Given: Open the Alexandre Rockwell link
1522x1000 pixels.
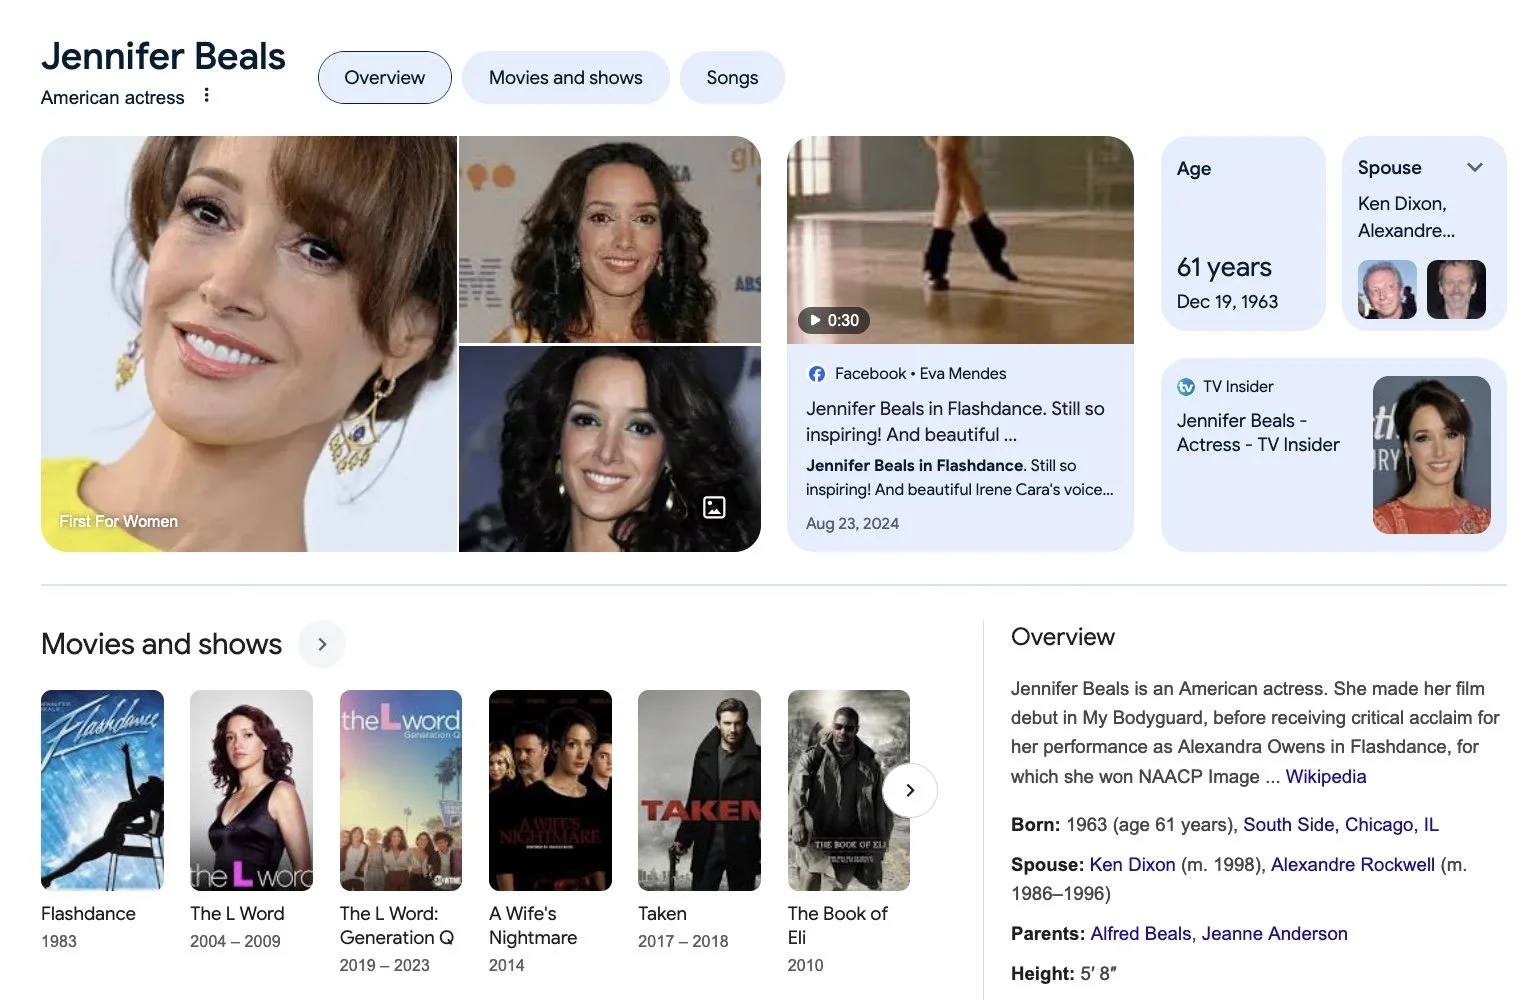Looking at the screenshot, I should pyautogui.click(x=1352, y=864).
